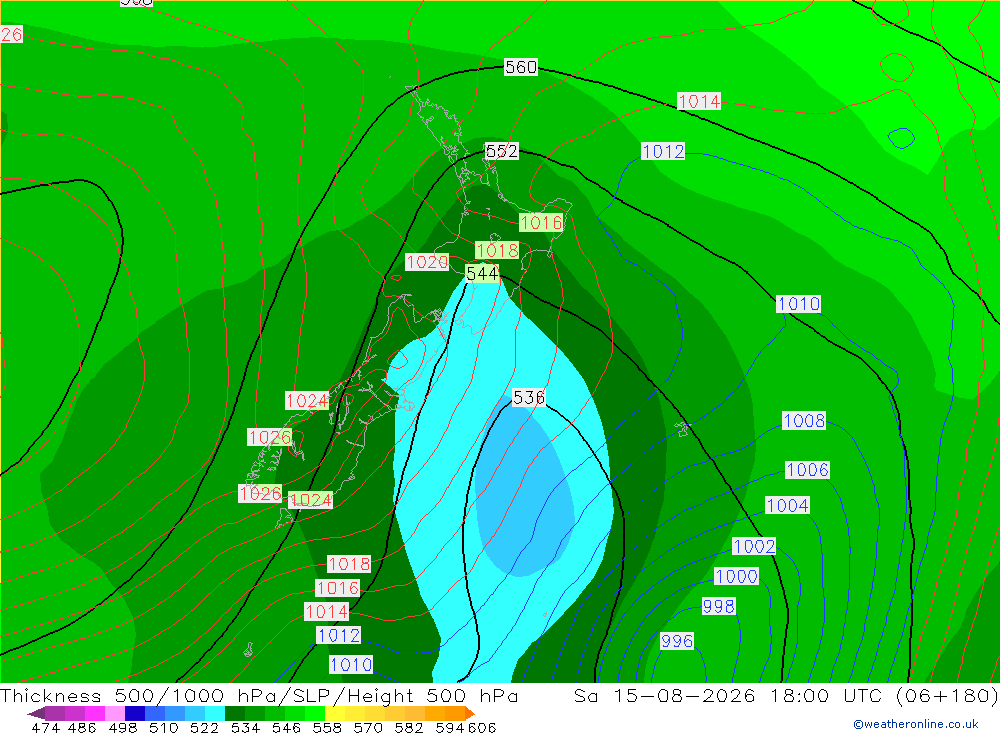Click the 552 height contour label
This screenshot has height=733, width=1000.
click(x=502, y=151)
